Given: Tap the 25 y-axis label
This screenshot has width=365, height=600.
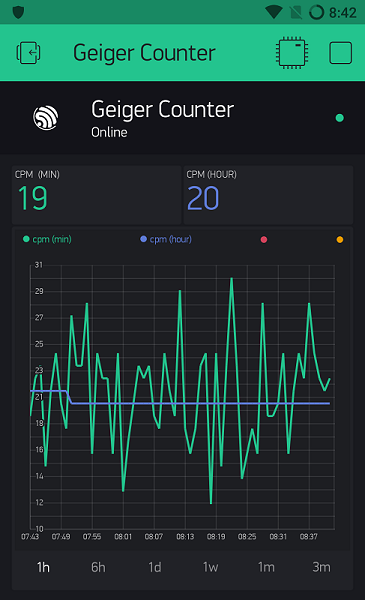Looking at the screenshot, I should (x=39, y=344).
